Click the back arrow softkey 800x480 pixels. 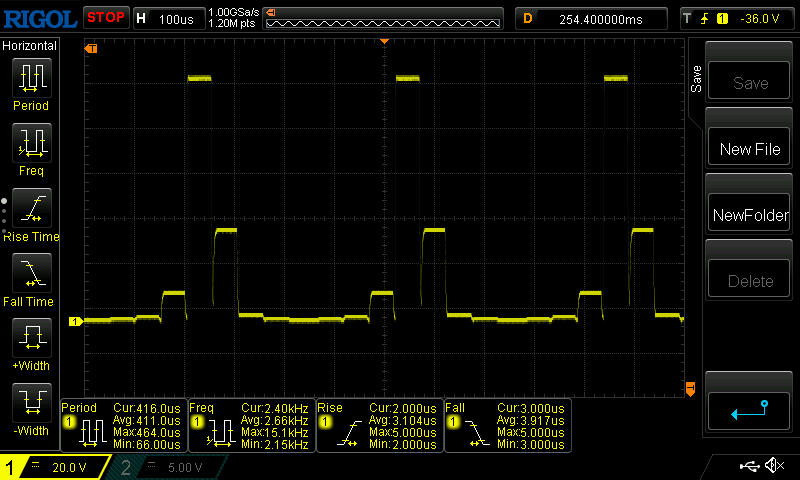(749, 411)
